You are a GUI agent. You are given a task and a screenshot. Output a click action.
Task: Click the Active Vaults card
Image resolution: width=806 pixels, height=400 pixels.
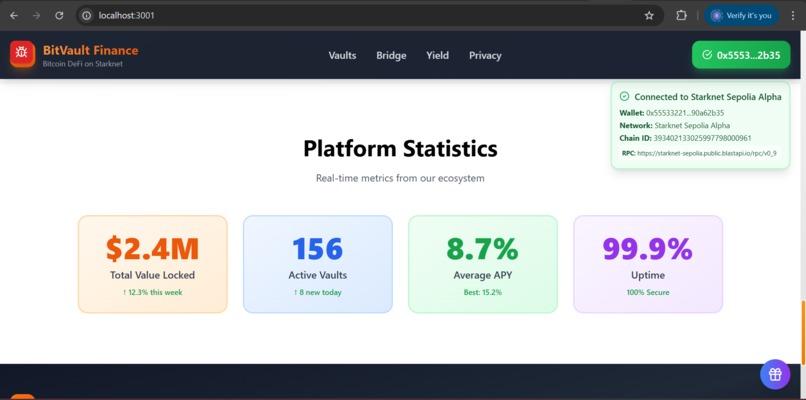(x=318, y=264)
